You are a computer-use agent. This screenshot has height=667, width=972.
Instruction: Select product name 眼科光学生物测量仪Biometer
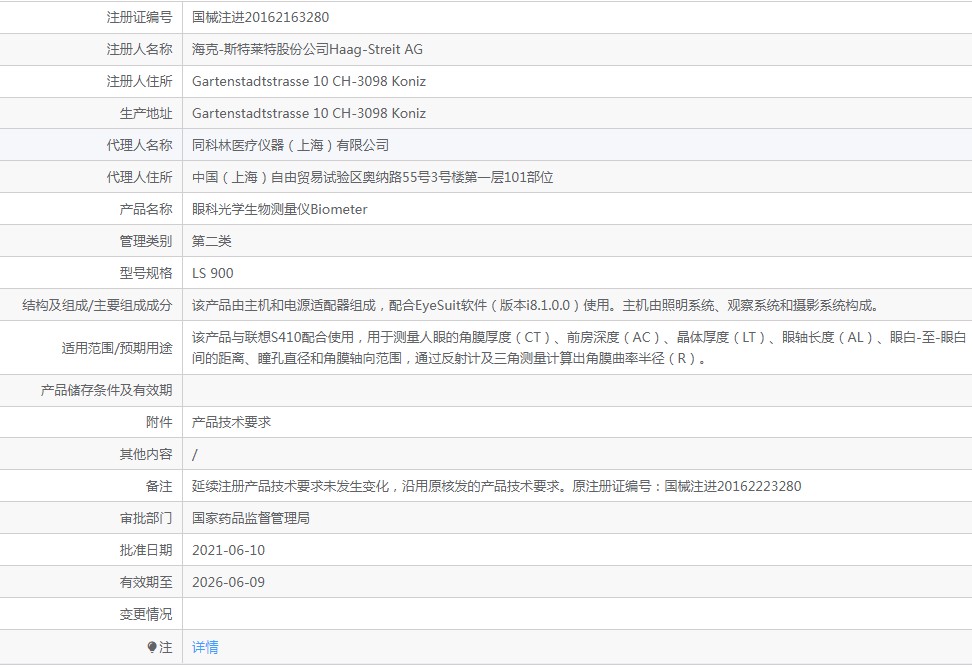[x=280, y=210]
